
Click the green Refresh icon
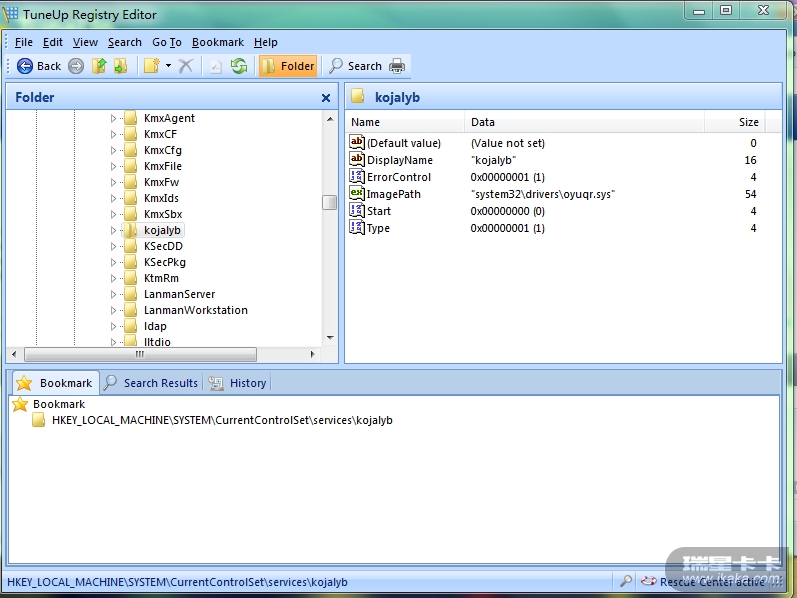(x=239, y=66)
